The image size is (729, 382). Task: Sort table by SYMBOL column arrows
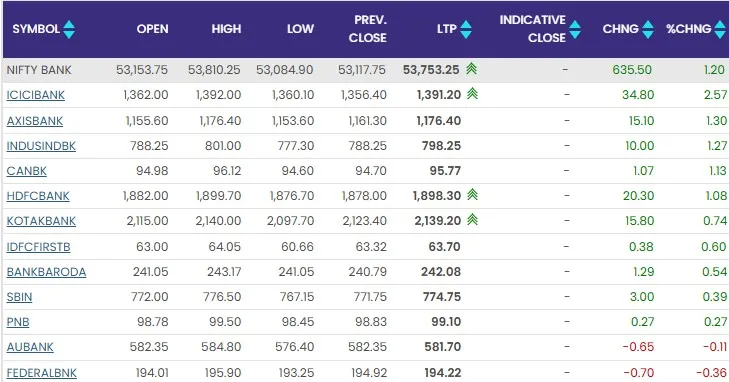click(x=69, y=29)
